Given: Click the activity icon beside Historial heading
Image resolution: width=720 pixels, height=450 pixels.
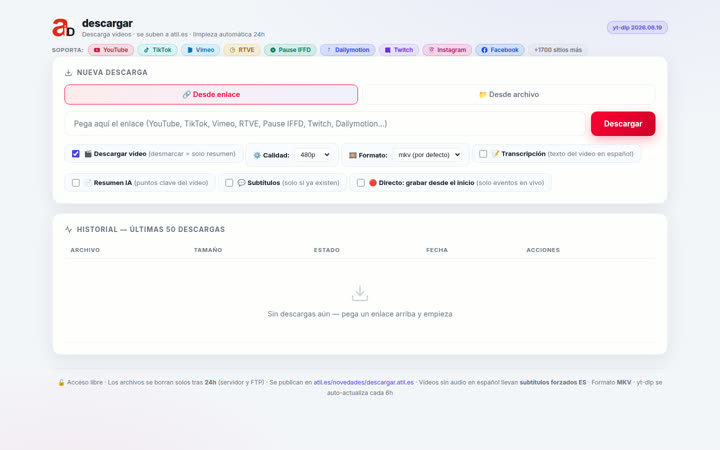Looking at the screenshot, I should (68, 229).
